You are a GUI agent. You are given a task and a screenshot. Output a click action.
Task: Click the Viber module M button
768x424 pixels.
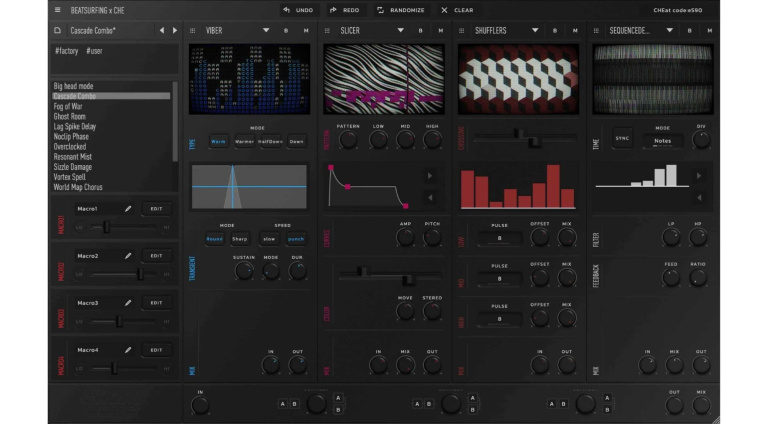tap(306, 30)
